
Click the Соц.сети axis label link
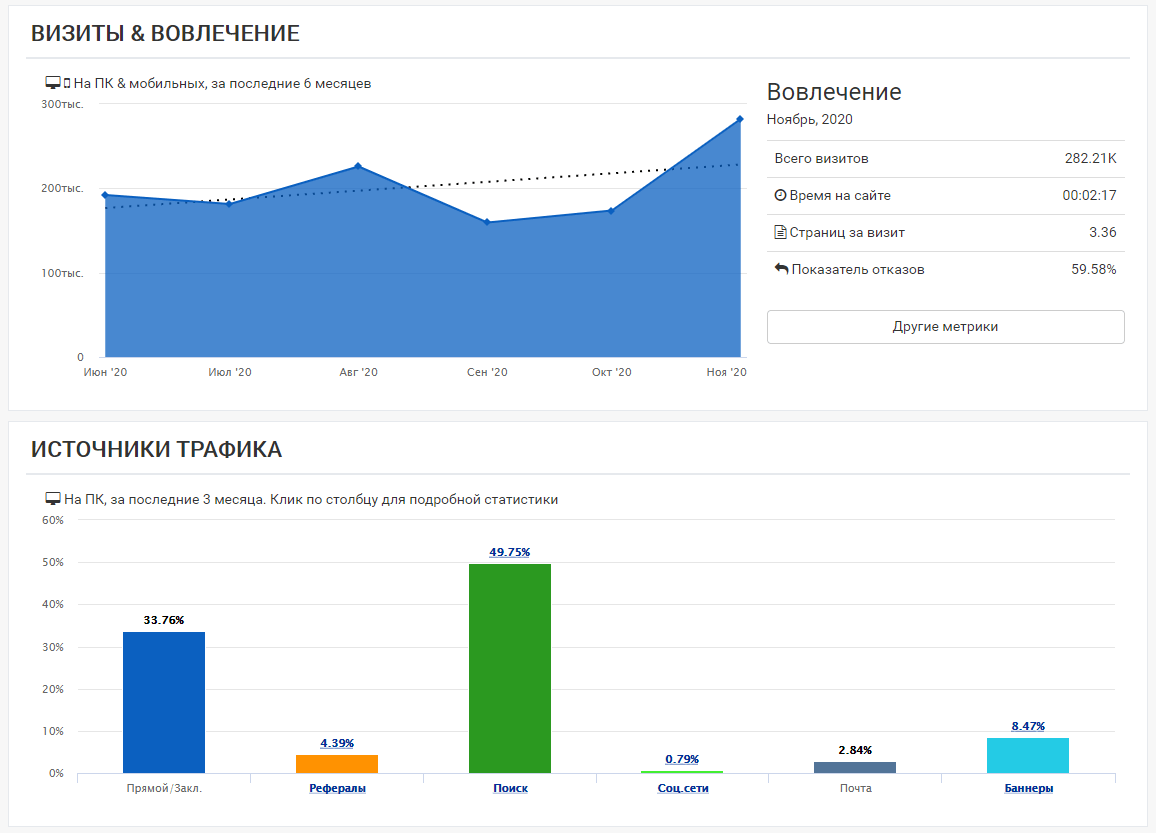(x=683, y=788)
